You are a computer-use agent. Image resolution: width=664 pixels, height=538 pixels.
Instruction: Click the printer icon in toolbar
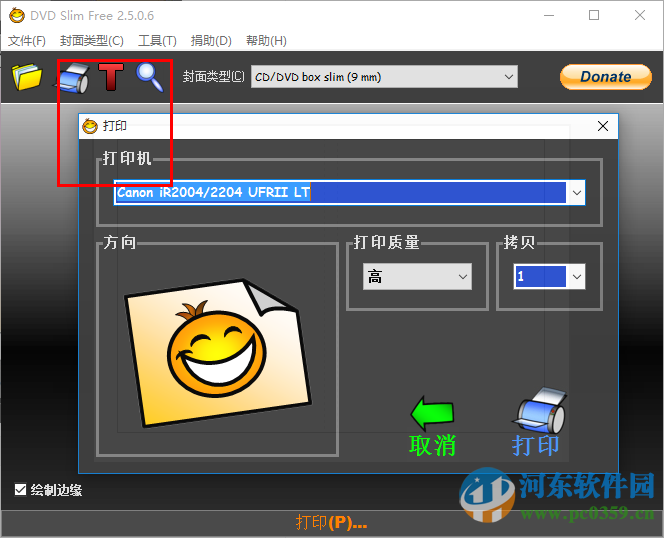tap(73, 78)
